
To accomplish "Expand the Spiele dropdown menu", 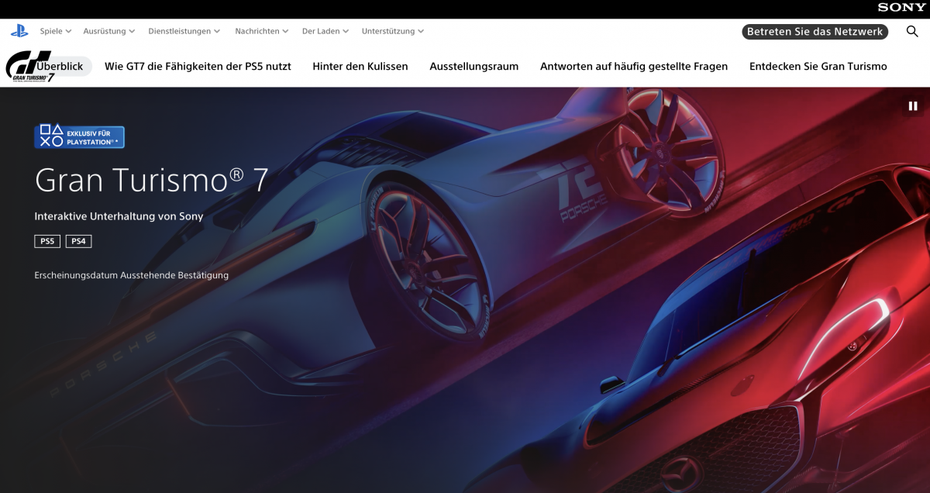I will coord(55,31).
